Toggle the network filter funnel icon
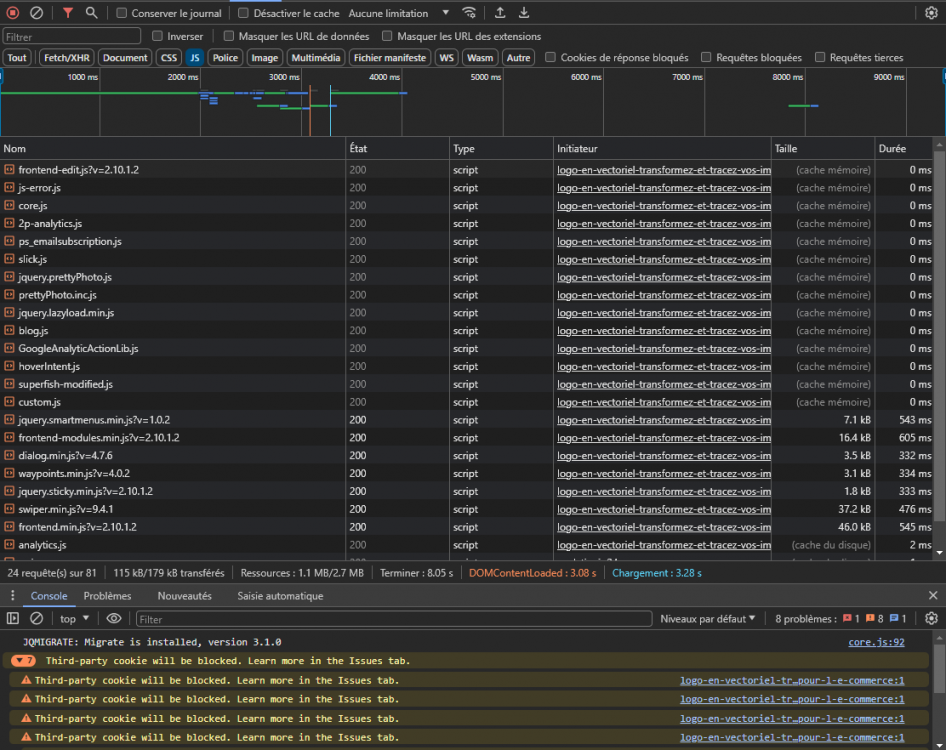946x750 pixels. tap(67, 13)
